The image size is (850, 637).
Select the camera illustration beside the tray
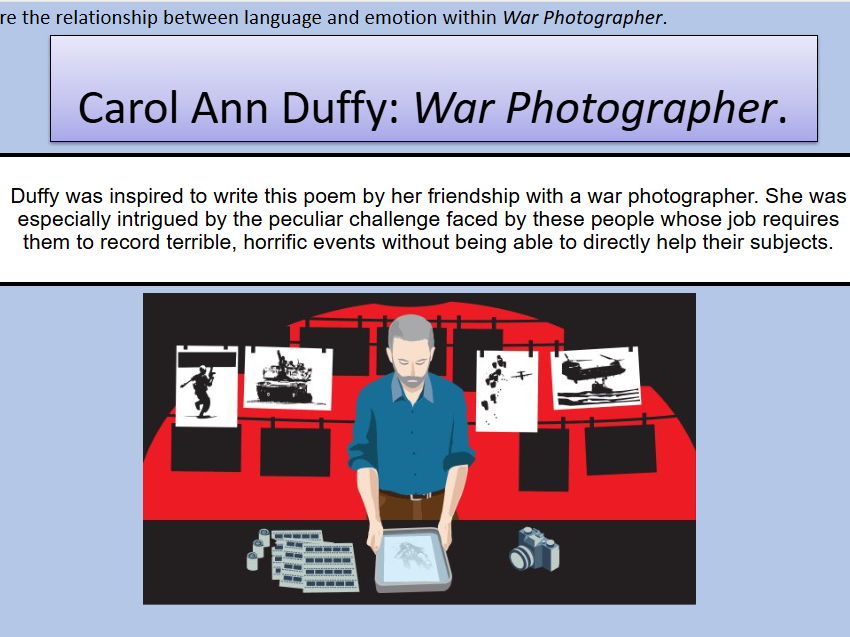click(x=533, y=550)
